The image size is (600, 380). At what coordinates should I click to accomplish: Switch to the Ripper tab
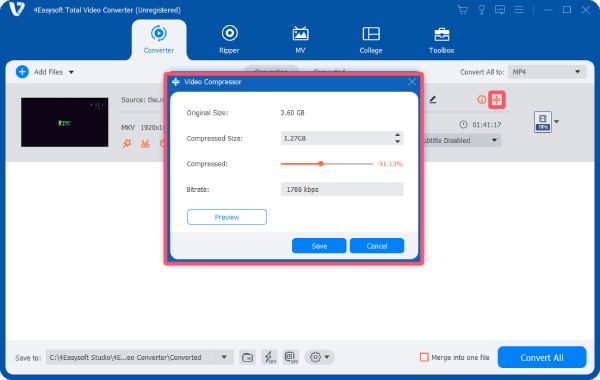coord(229,39)
